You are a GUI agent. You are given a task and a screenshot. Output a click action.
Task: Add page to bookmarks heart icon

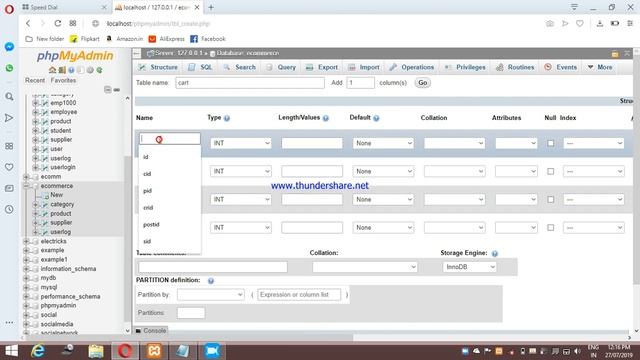[x=580, y=24]
